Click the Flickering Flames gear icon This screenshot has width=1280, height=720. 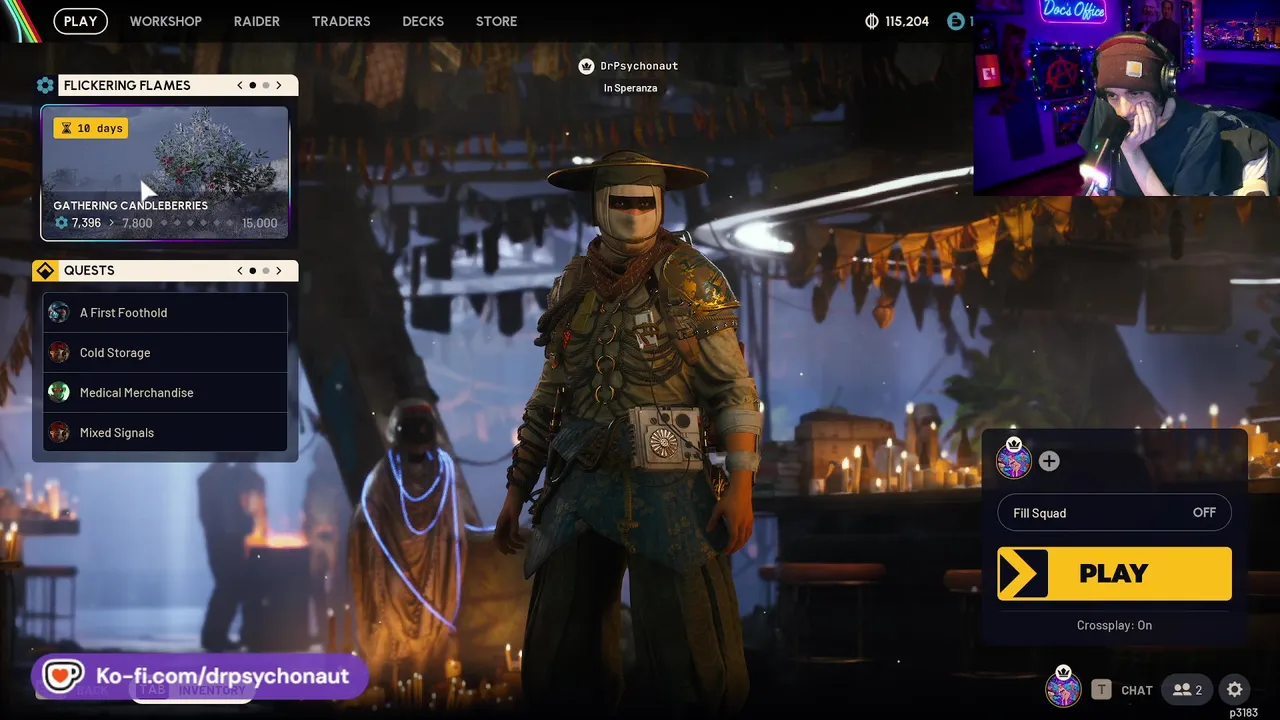click(x=45, y=85)
